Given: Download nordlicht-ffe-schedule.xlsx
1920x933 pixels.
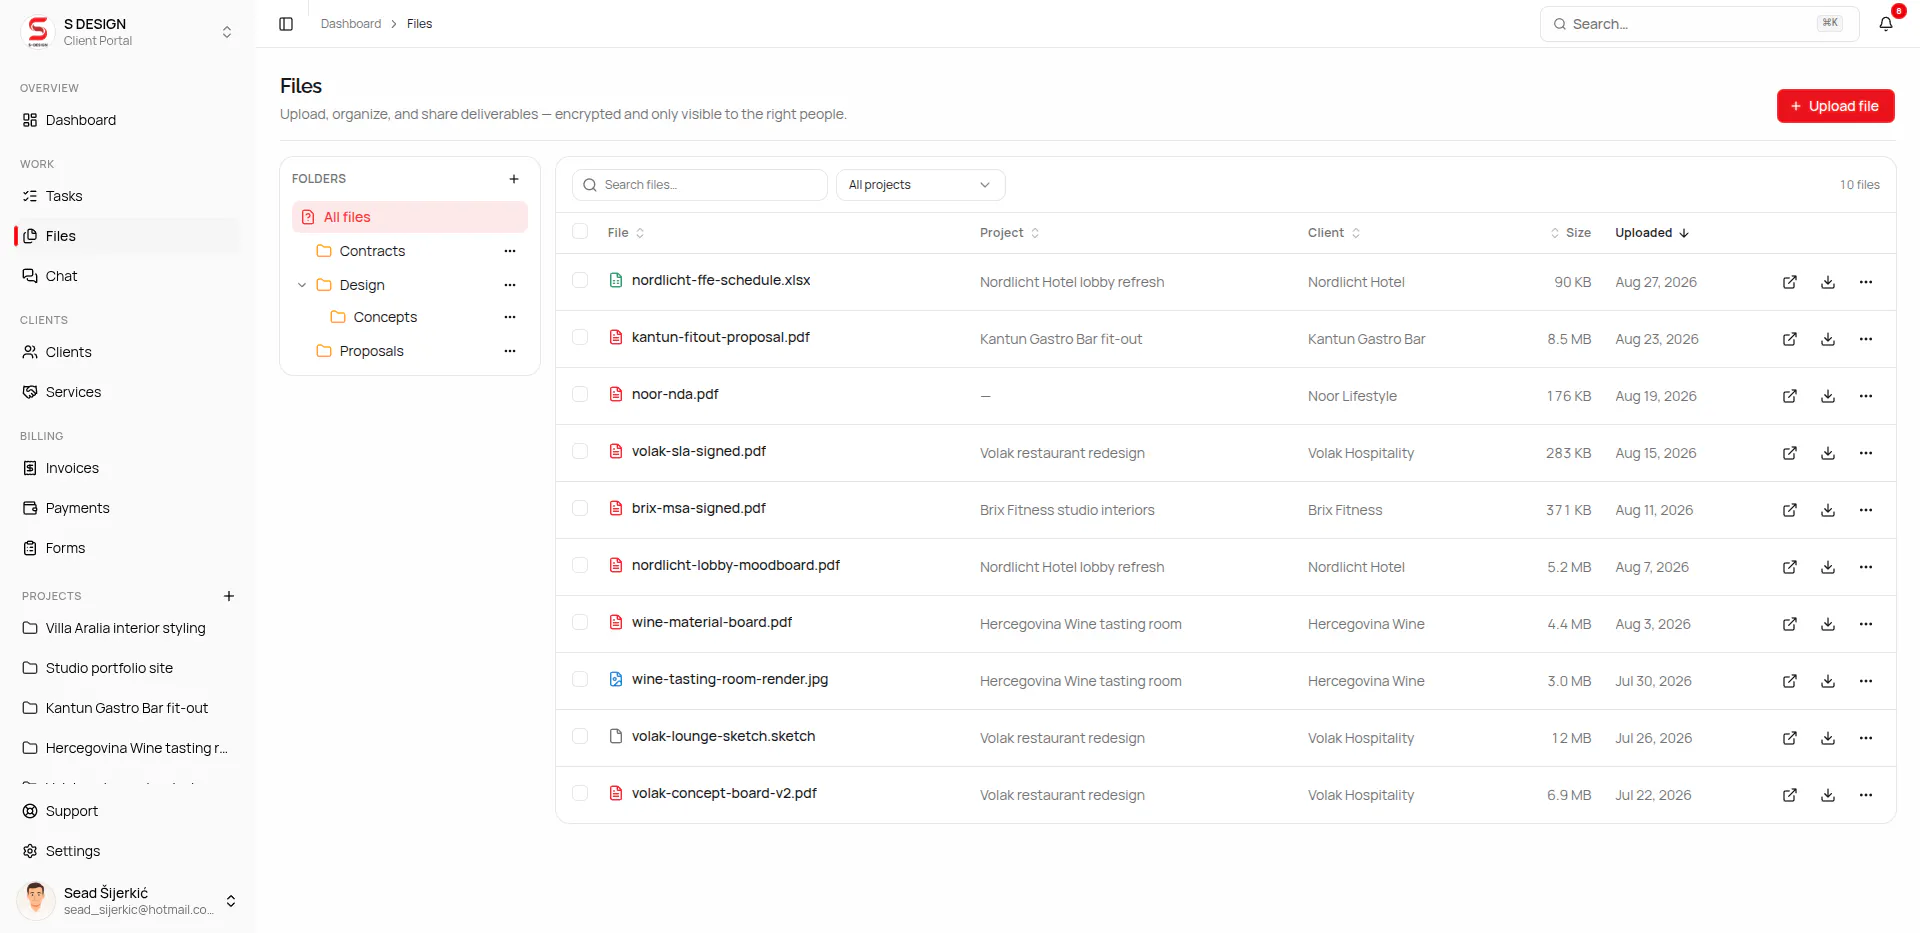Looking at the screenshot, I should click(1828, 282).
